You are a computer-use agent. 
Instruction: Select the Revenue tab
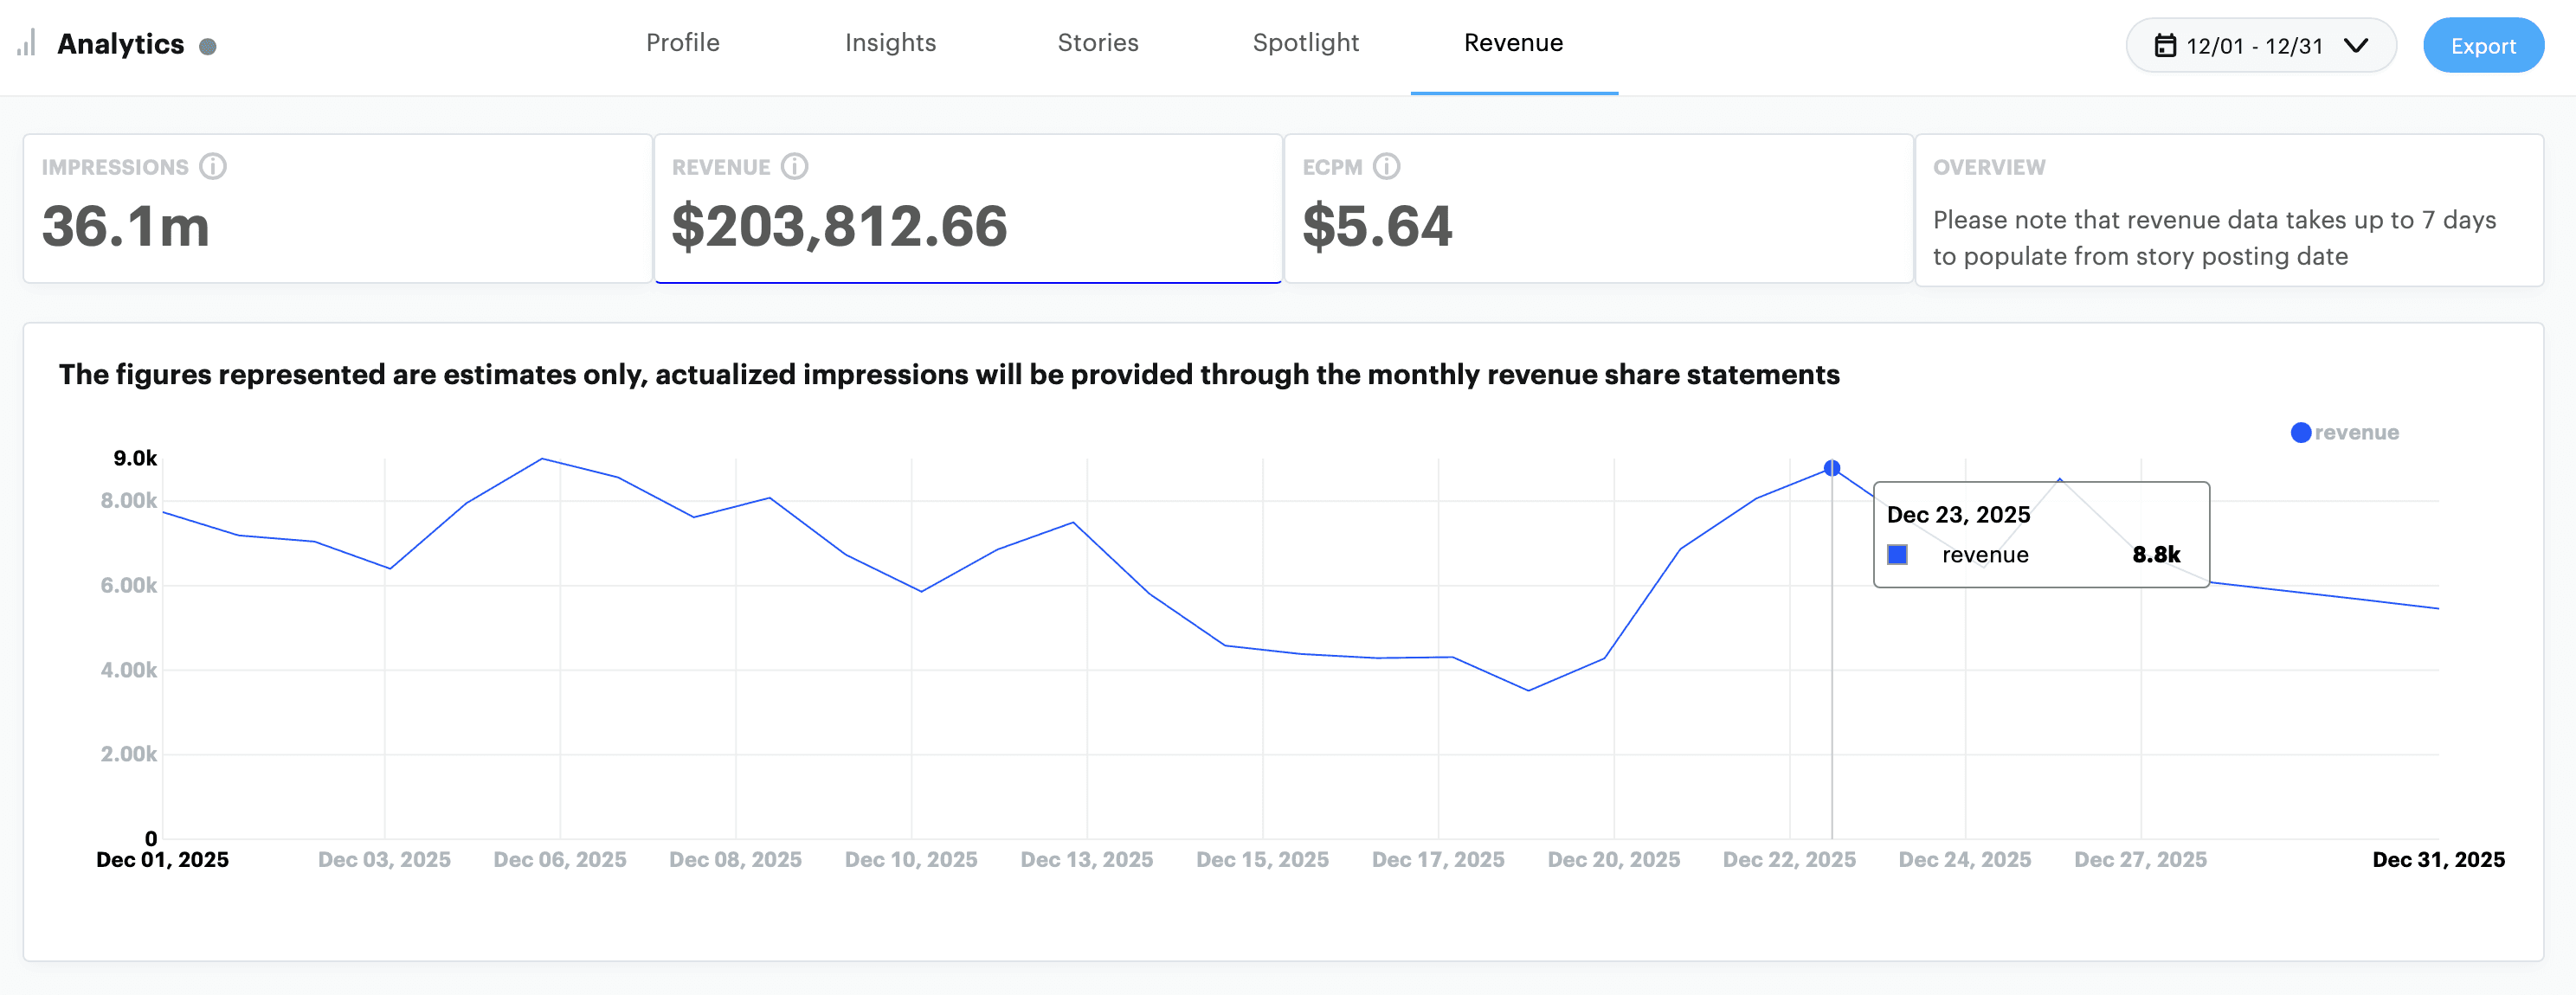coord(1513,43)
